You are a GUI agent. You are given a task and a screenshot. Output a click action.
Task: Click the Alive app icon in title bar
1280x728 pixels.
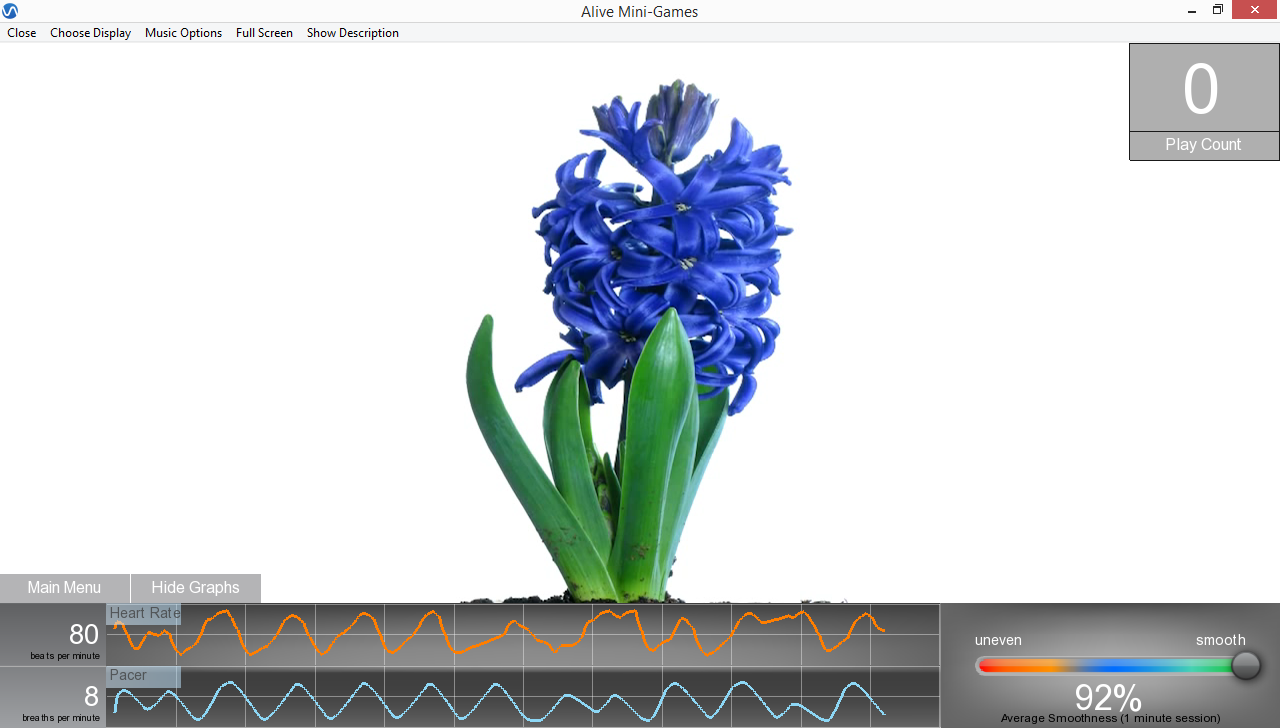[10, 11]
